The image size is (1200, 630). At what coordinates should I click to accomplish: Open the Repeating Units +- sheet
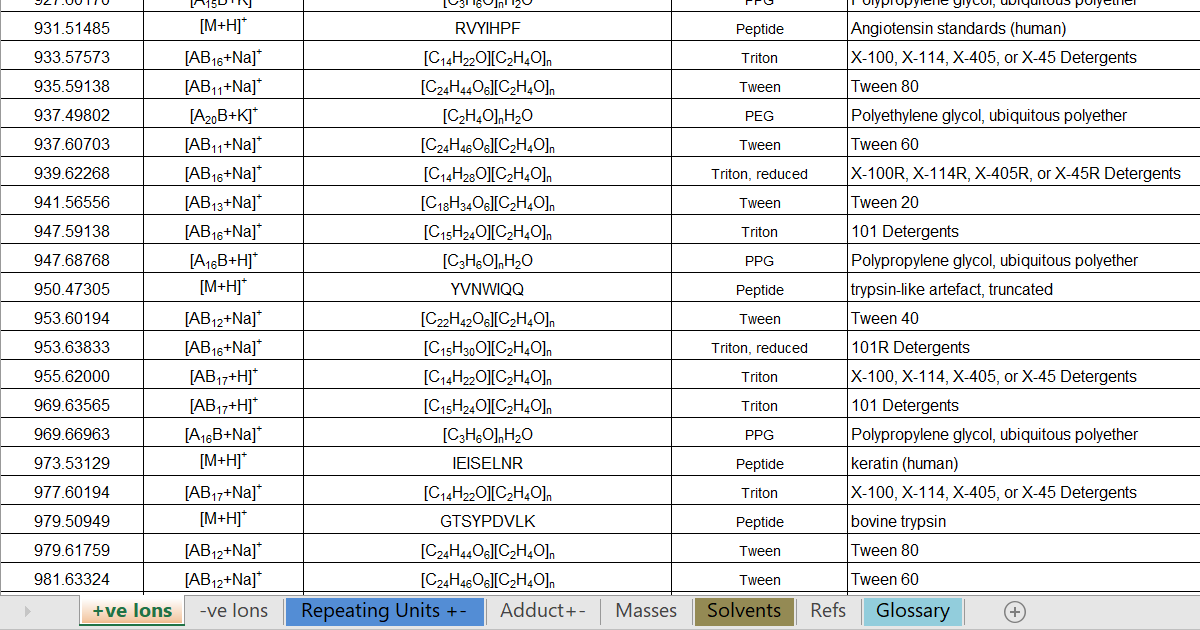(385, 611)
